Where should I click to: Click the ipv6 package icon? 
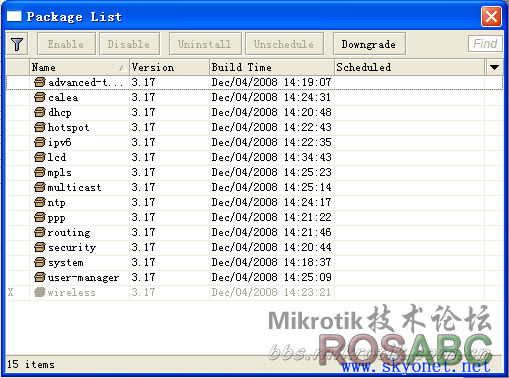pyautogui.click(x=40, y=142)
